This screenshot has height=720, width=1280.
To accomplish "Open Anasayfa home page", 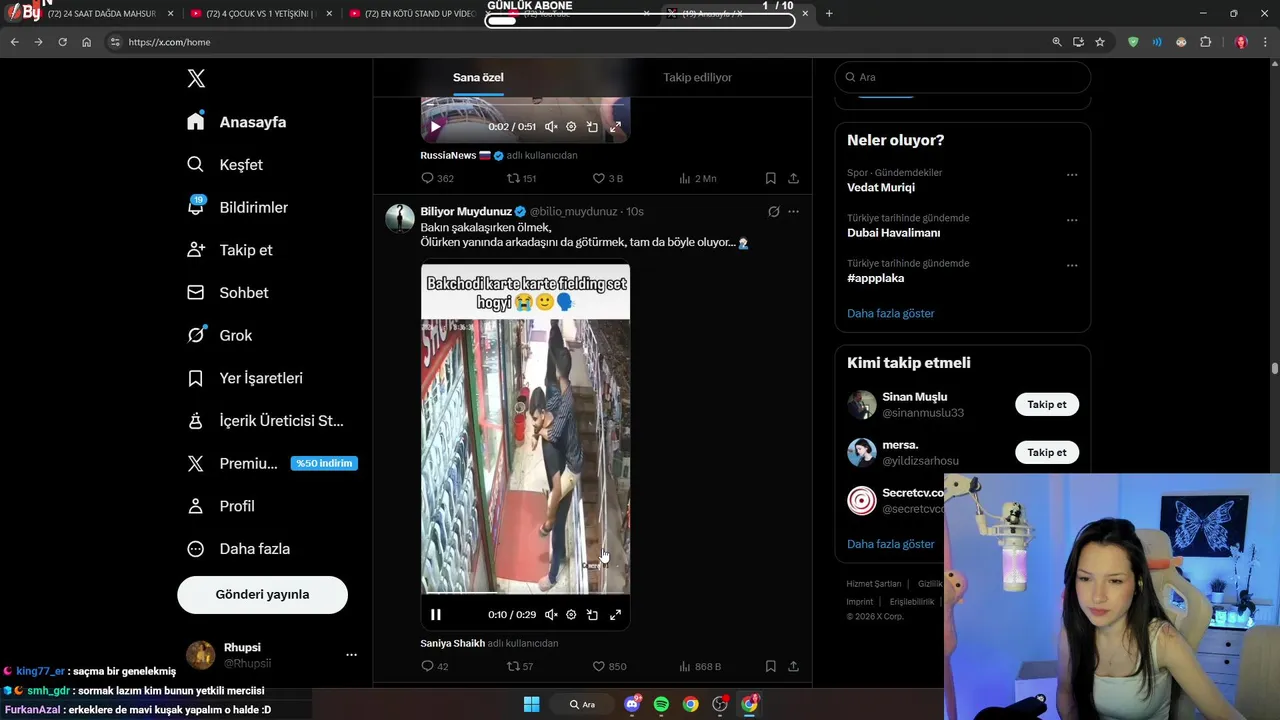I will coord(237,122).
